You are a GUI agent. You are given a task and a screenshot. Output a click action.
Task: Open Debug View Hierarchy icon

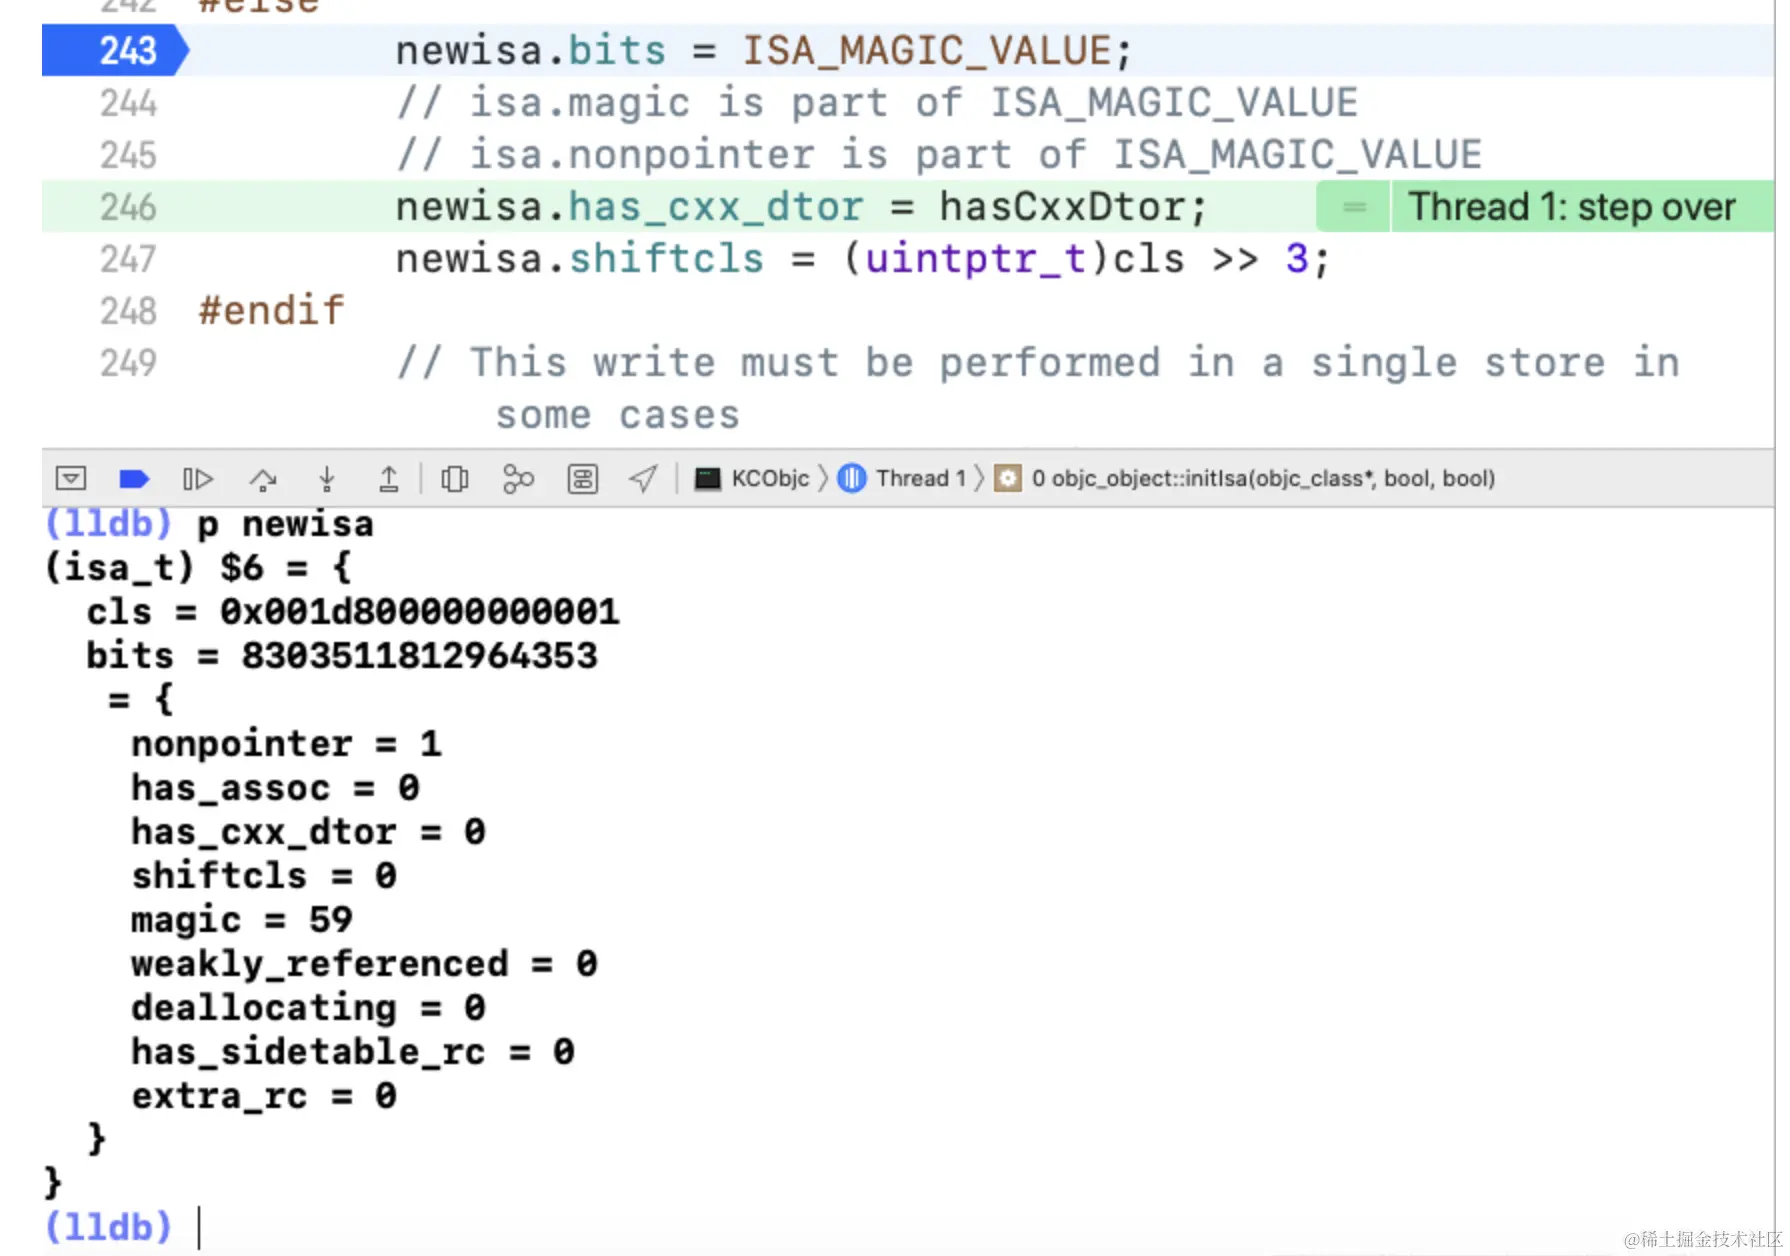(x=454, y=480)
